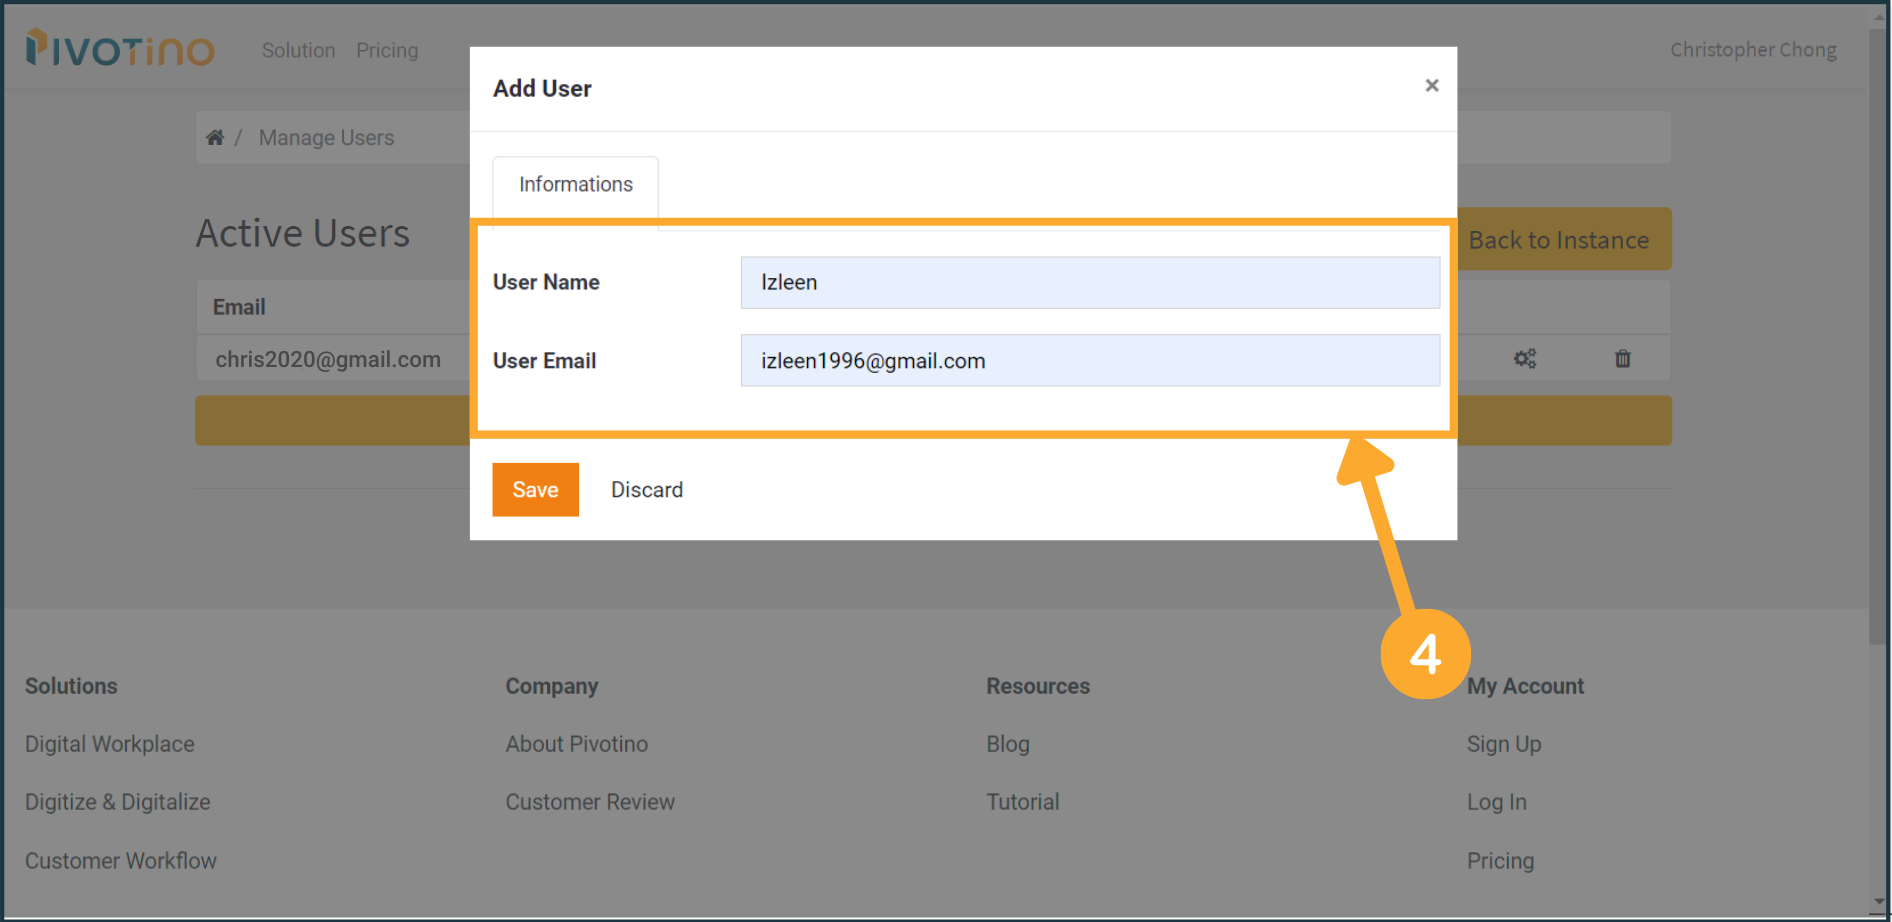Click the home breadcrumb icon
The image size is (1892, 922).
pyautogui.click(x=215, y=138)
